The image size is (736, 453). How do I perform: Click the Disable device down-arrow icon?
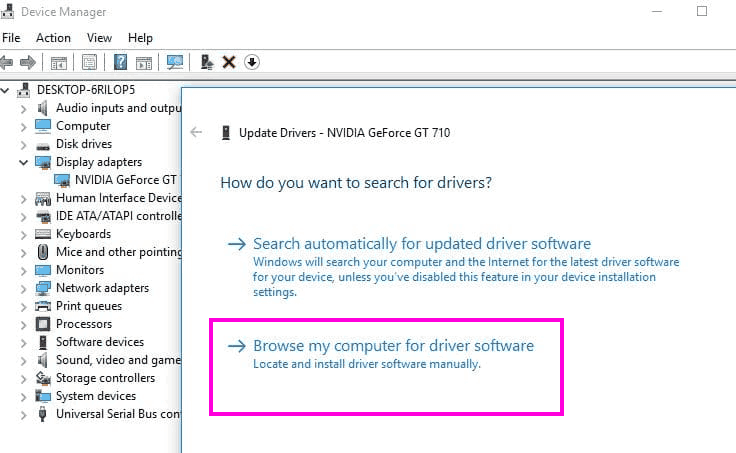click(252, 62)
